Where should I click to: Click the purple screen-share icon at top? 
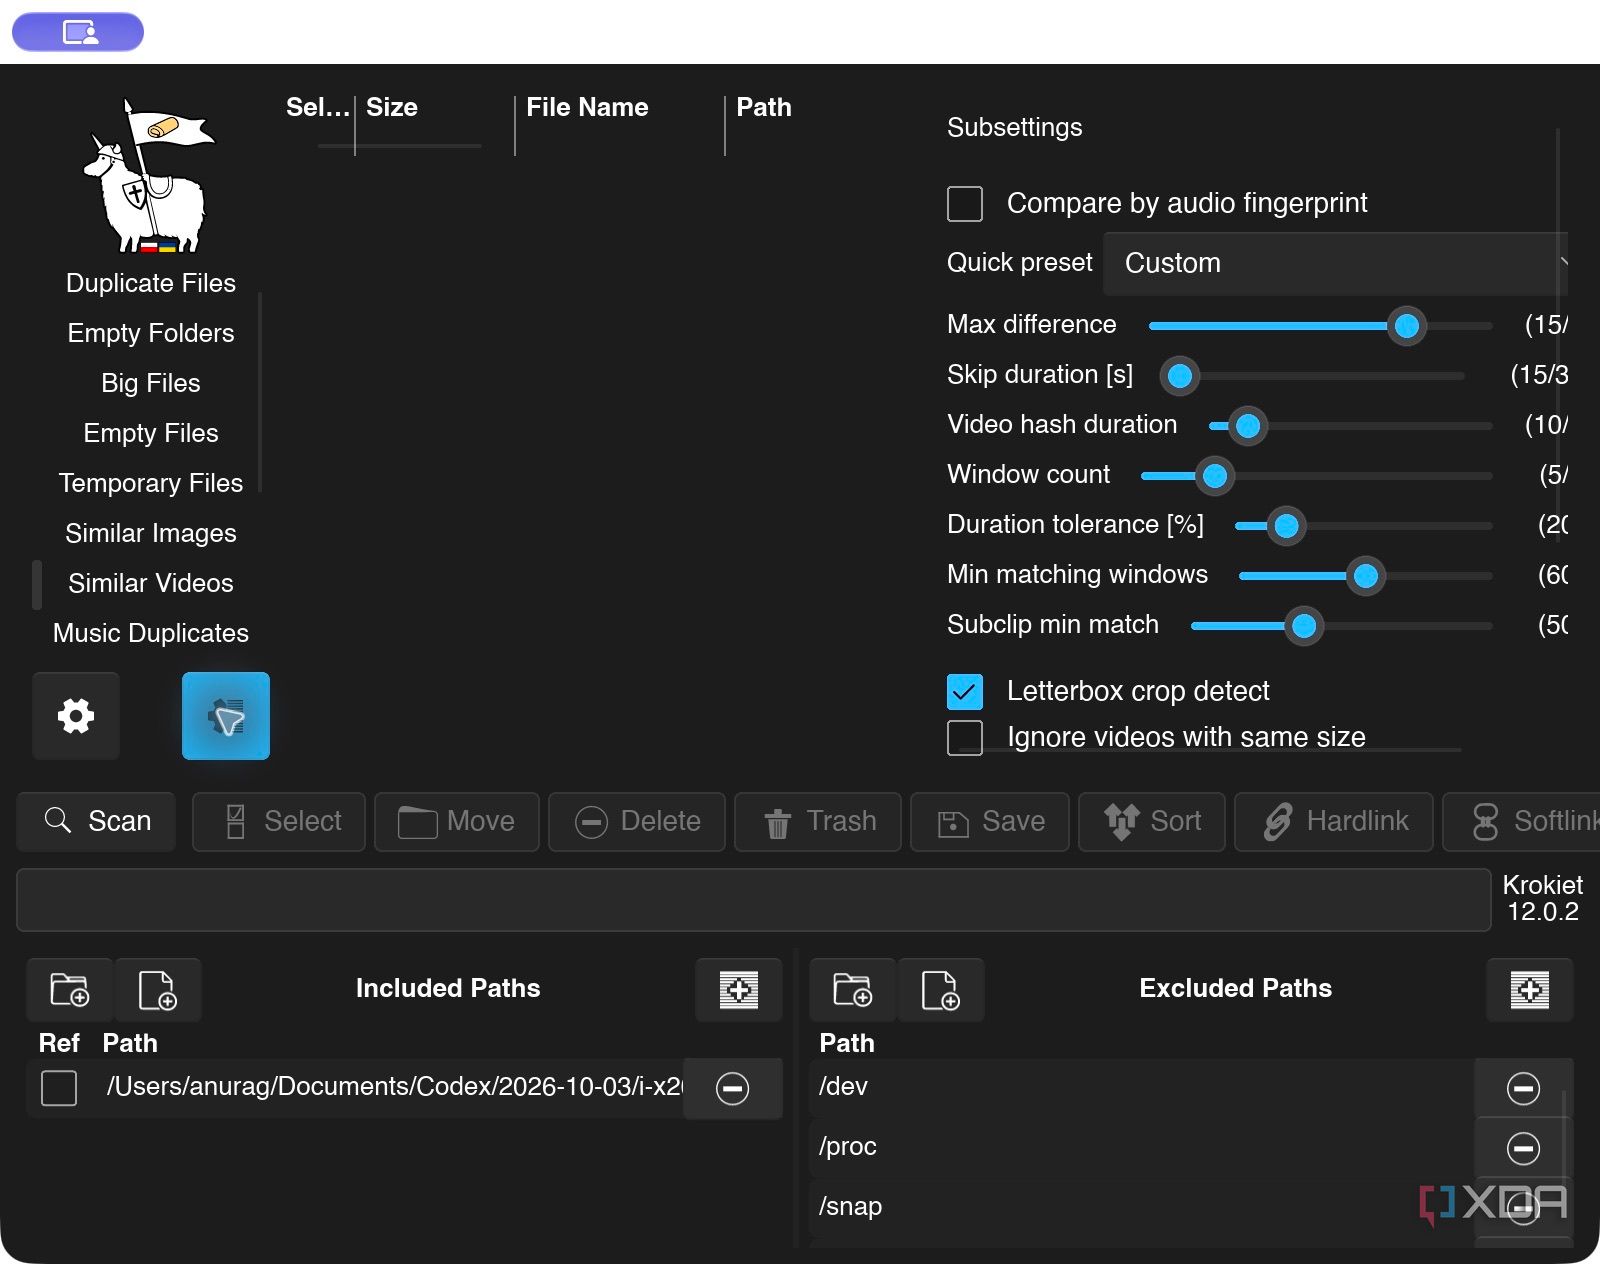(x=78, y=32)
